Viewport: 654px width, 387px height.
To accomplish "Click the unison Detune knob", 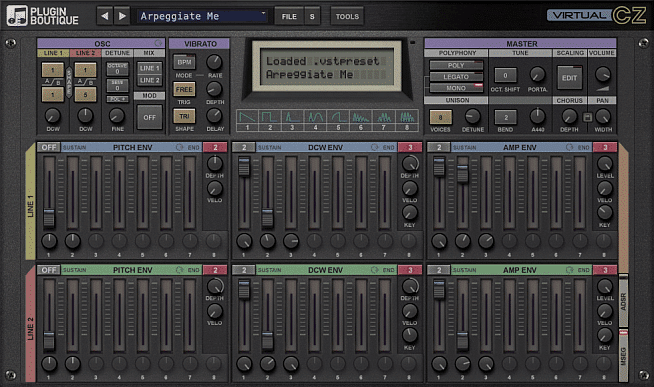I will point(473,116).
